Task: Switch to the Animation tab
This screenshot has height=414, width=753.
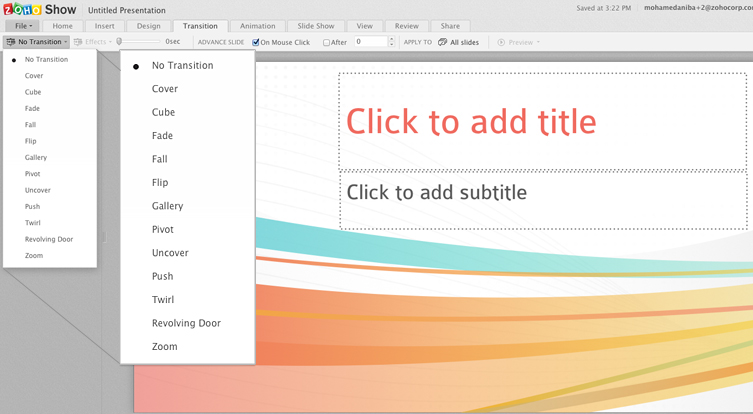Action: [x=258, y=26]
